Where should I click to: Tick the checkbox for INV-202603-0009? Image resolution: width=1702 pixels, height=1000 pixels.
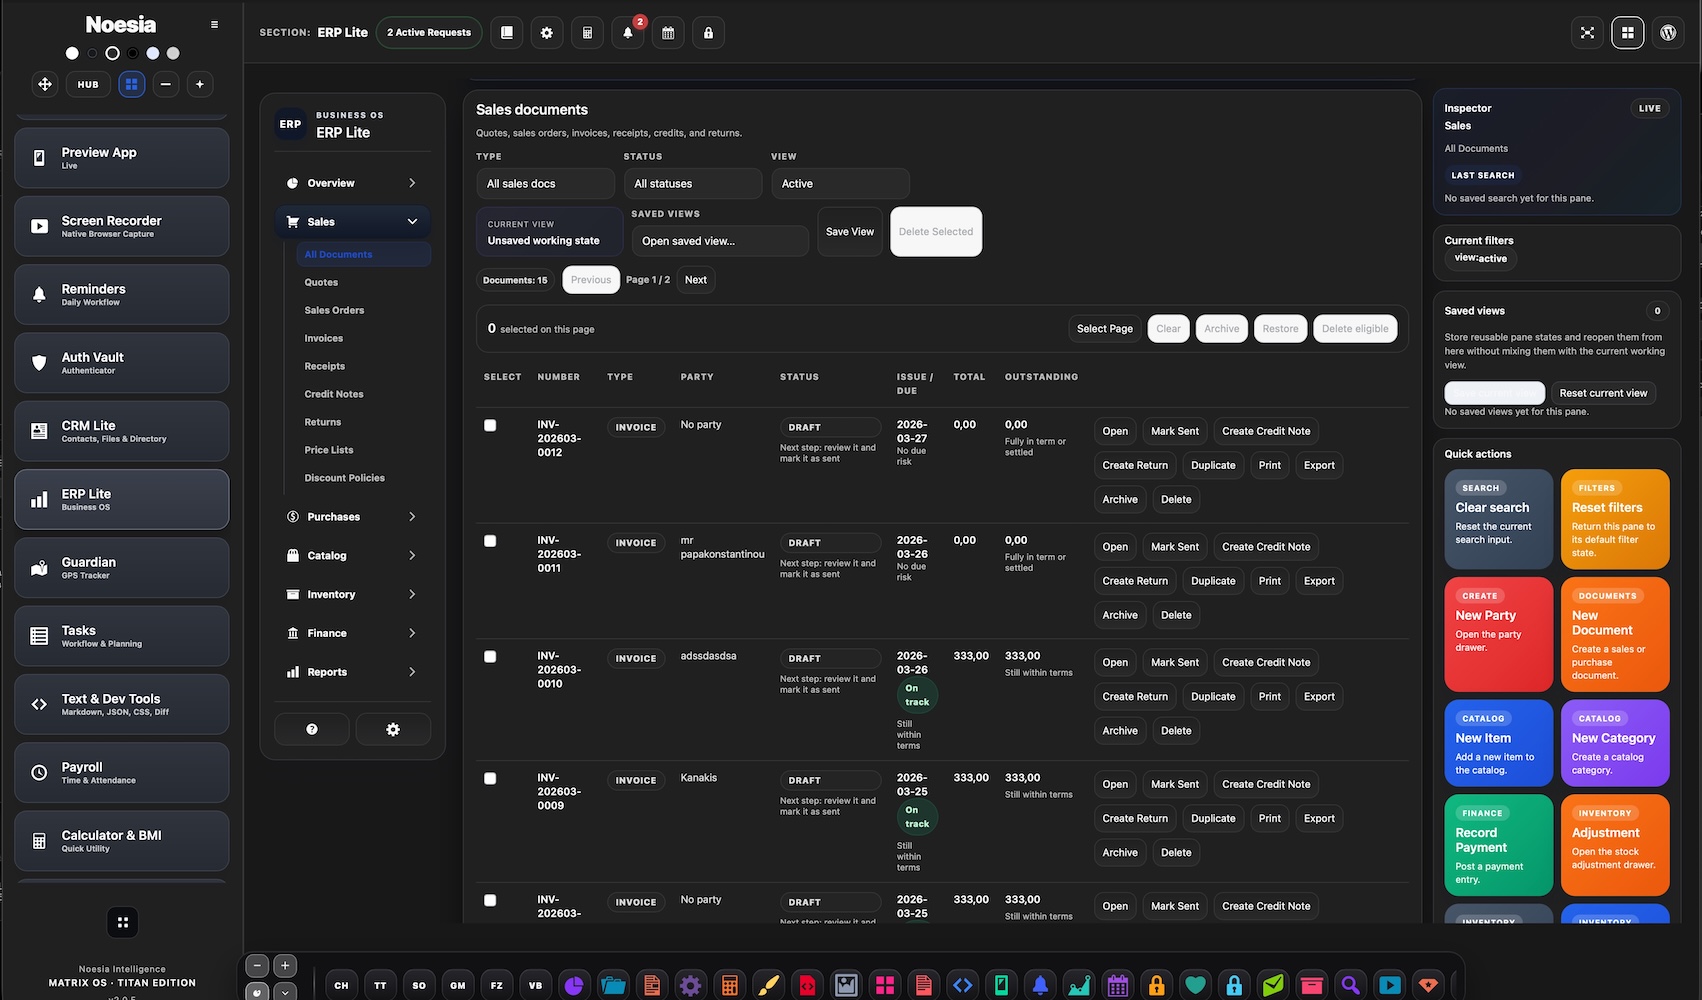[x=490, y=778]
